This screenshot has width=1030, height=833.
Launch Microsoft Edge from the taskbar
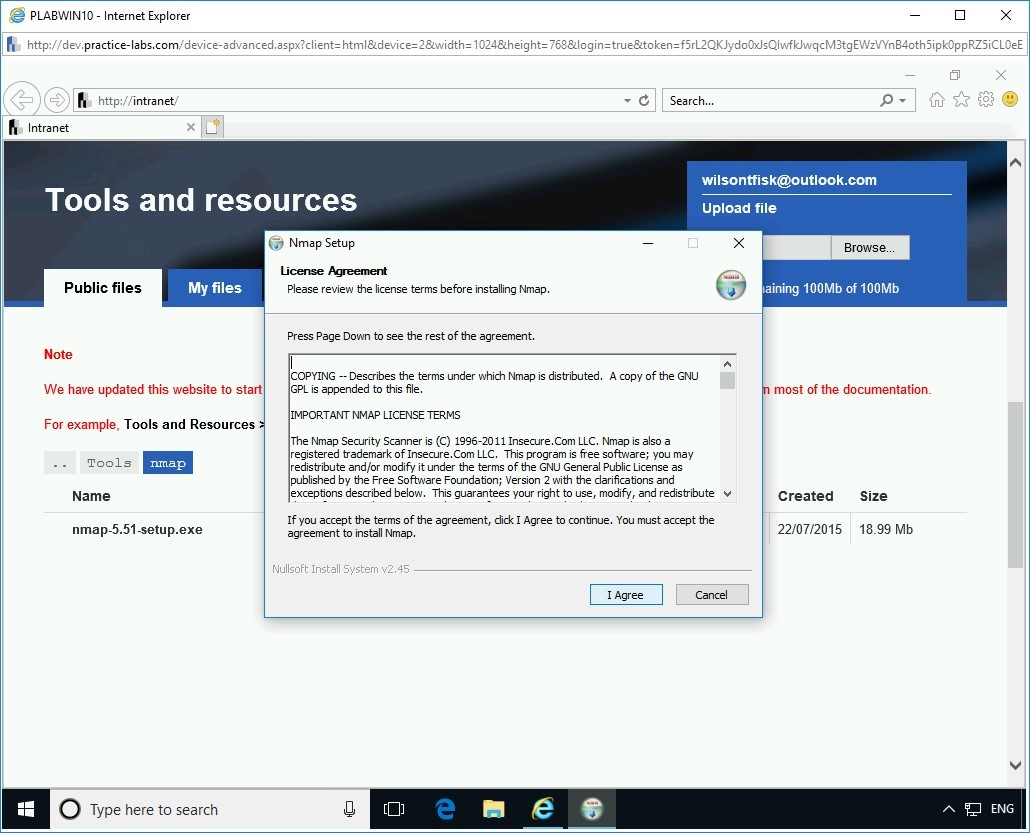(x=443, y=809)
